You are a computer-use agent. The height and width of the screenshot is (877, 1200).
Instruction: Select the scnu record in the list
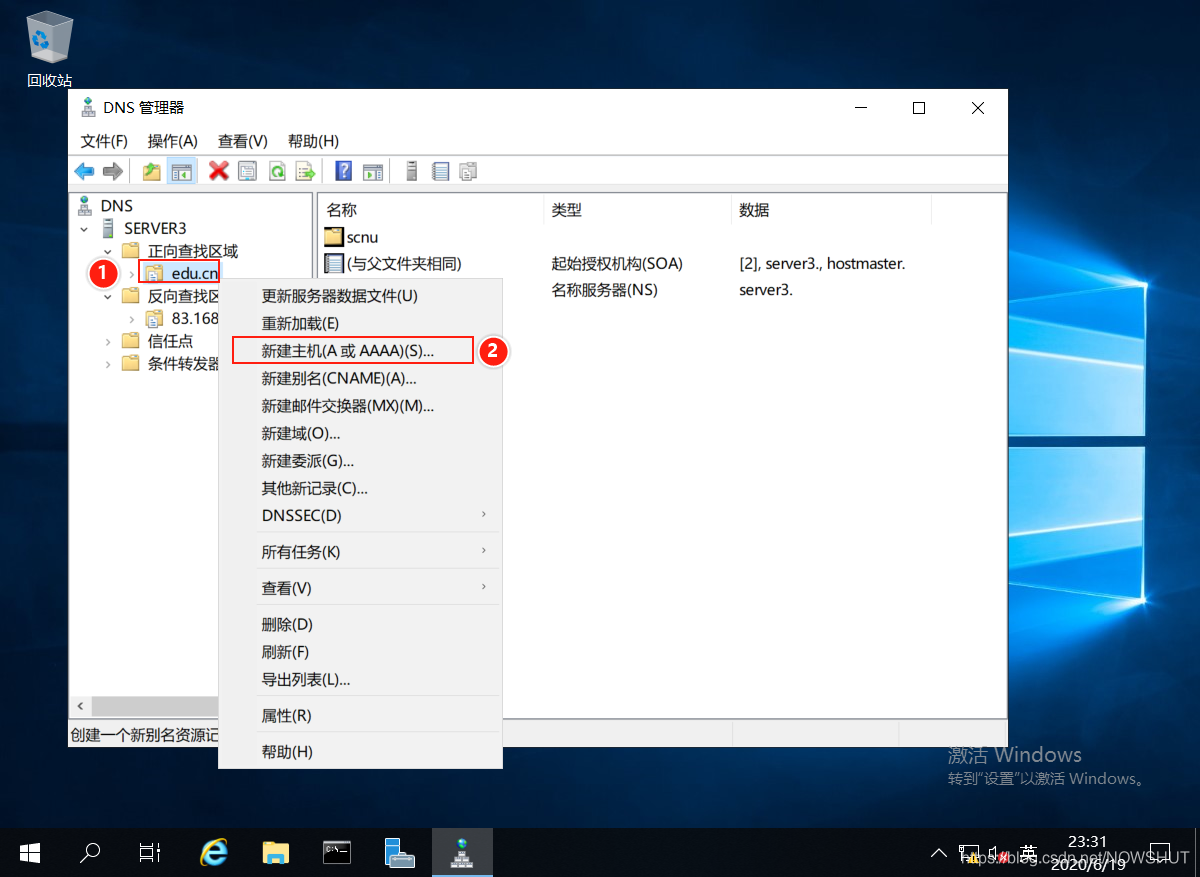[x=358, y=237]
